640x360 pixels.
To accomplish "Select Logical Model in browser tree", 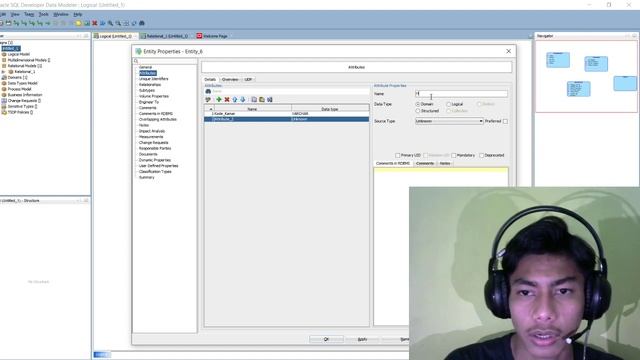I will [19, 54].
